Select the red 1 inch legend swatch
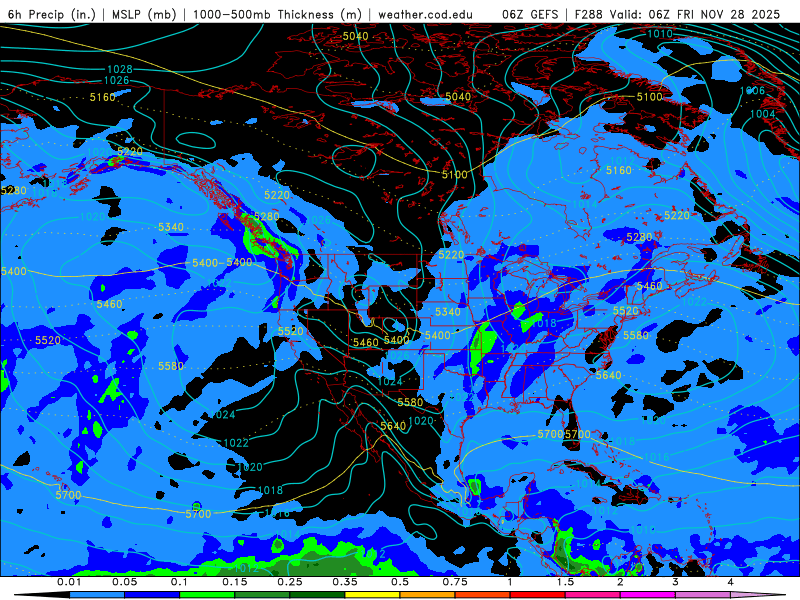800x600 pixels. (x=537, y=595)
